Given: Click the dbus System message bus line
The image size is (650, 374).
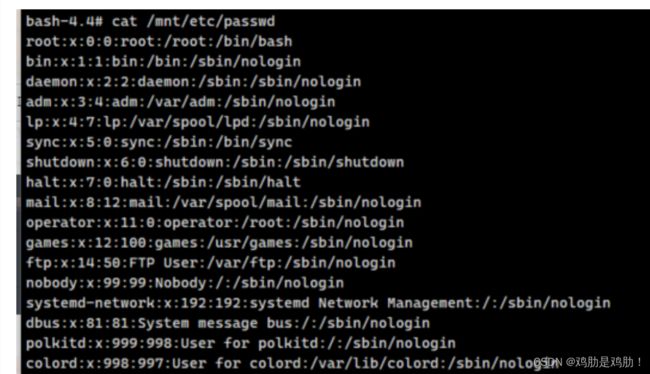Looking at the screenshot, I should pyautogui.click(x=228, y=323).
